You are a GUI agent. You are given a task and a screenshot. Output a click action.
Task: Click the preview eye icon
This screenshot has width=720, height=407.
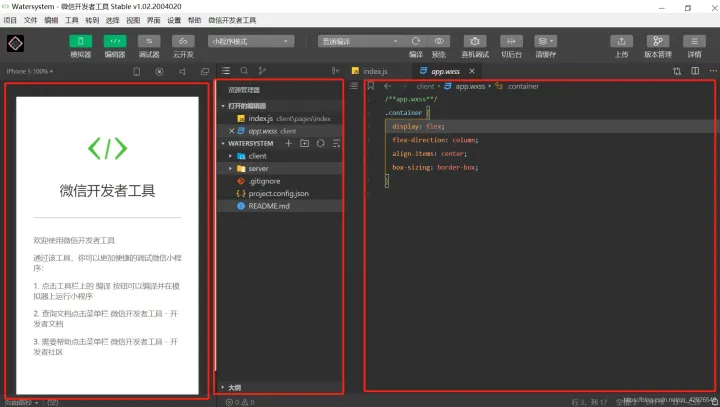coord(439,41)
